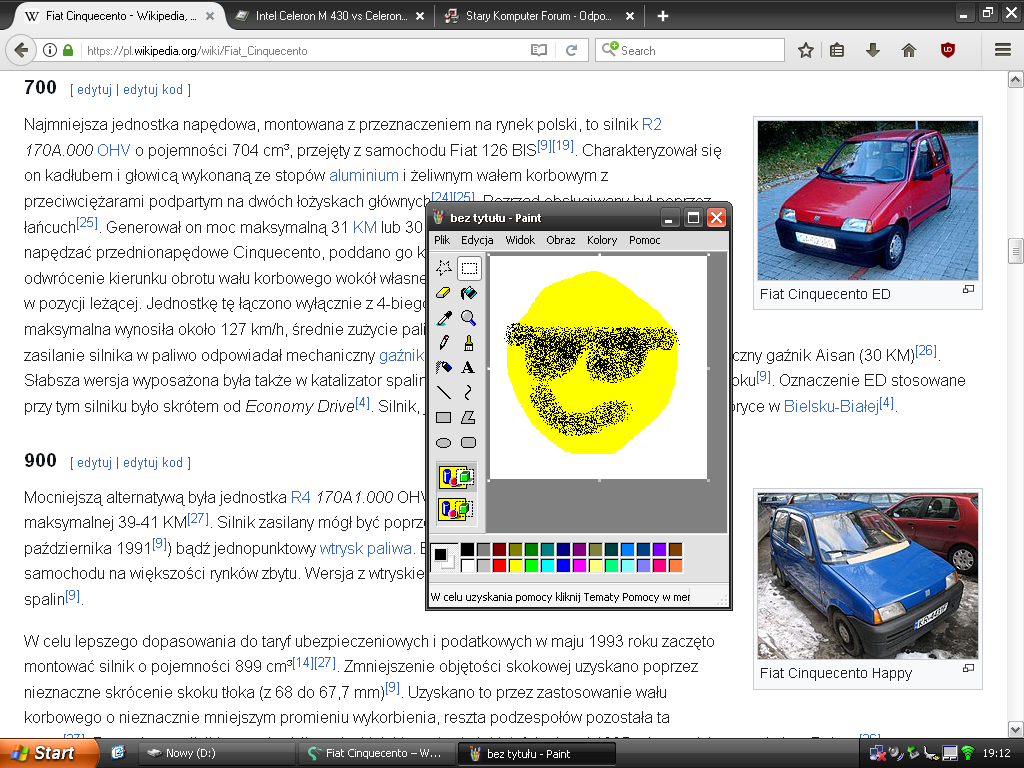Open the Plik menu in Paint

point(442,240)
